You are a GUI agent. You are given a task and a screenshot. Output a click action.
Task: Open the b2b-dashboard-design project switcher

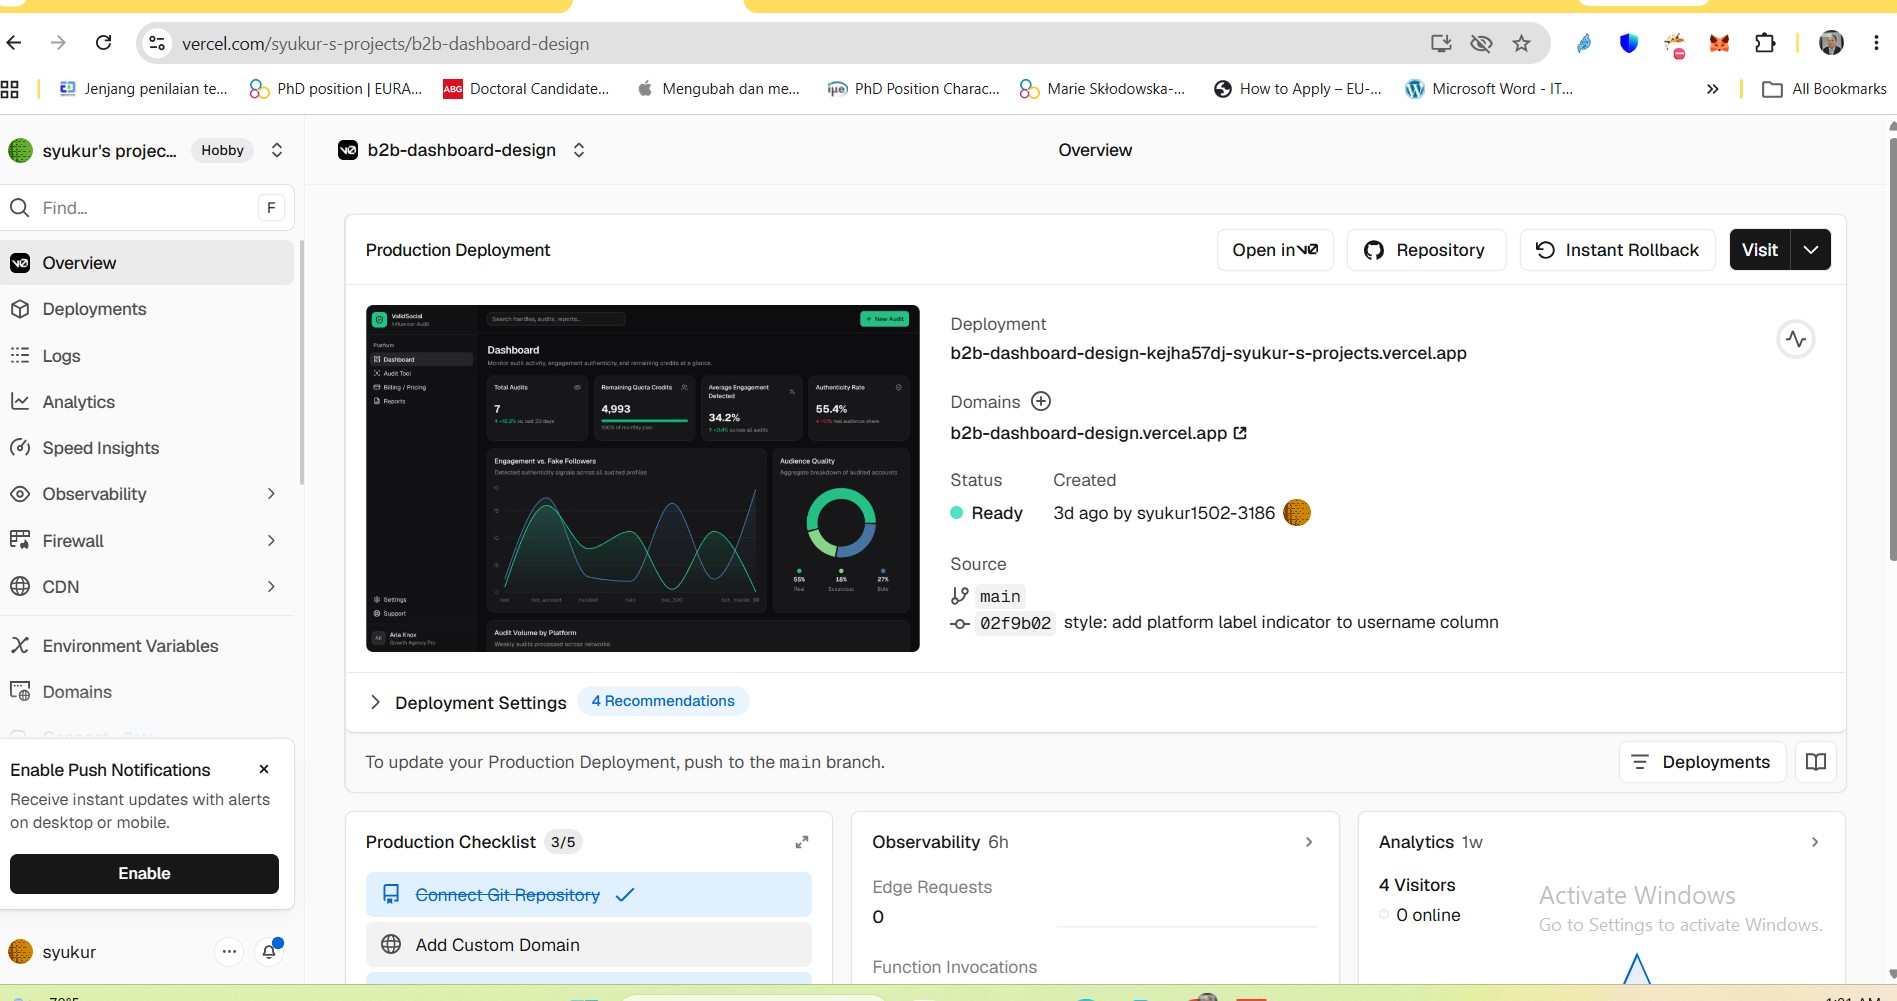click(x=579, y=150)
